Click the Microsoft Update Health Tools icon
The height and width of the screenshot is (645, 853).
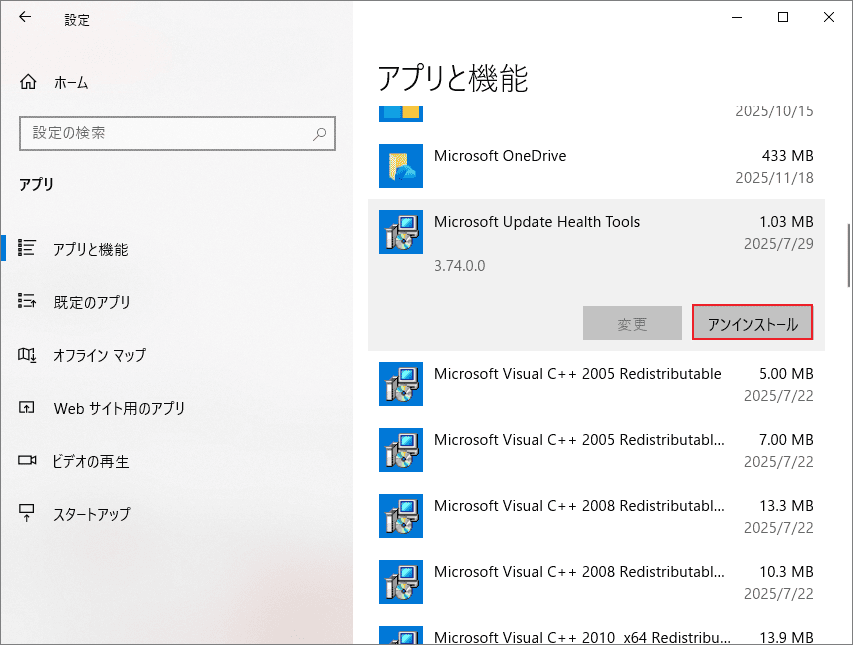coord(400,232)
